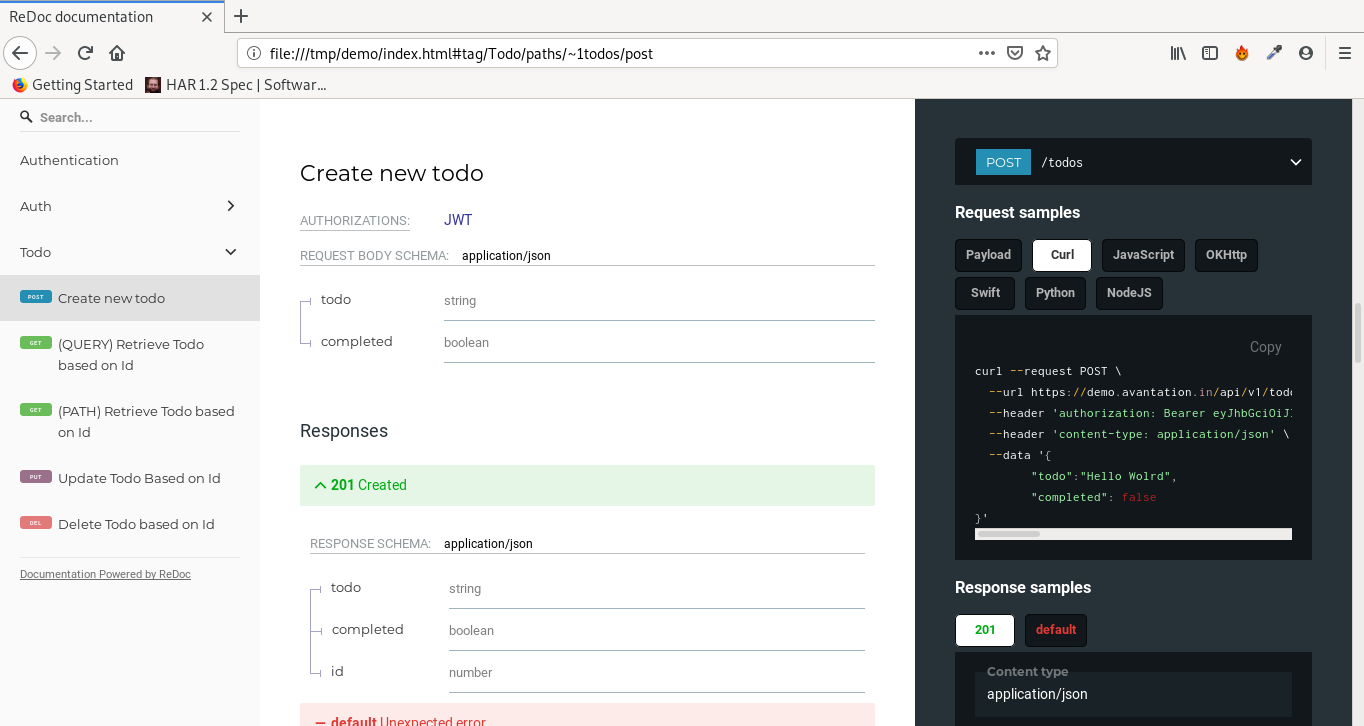The height and width of the screenshot is (726, 1364).
Task: Click the code sample horizontal scrollbar
Action: point(1008,534)
